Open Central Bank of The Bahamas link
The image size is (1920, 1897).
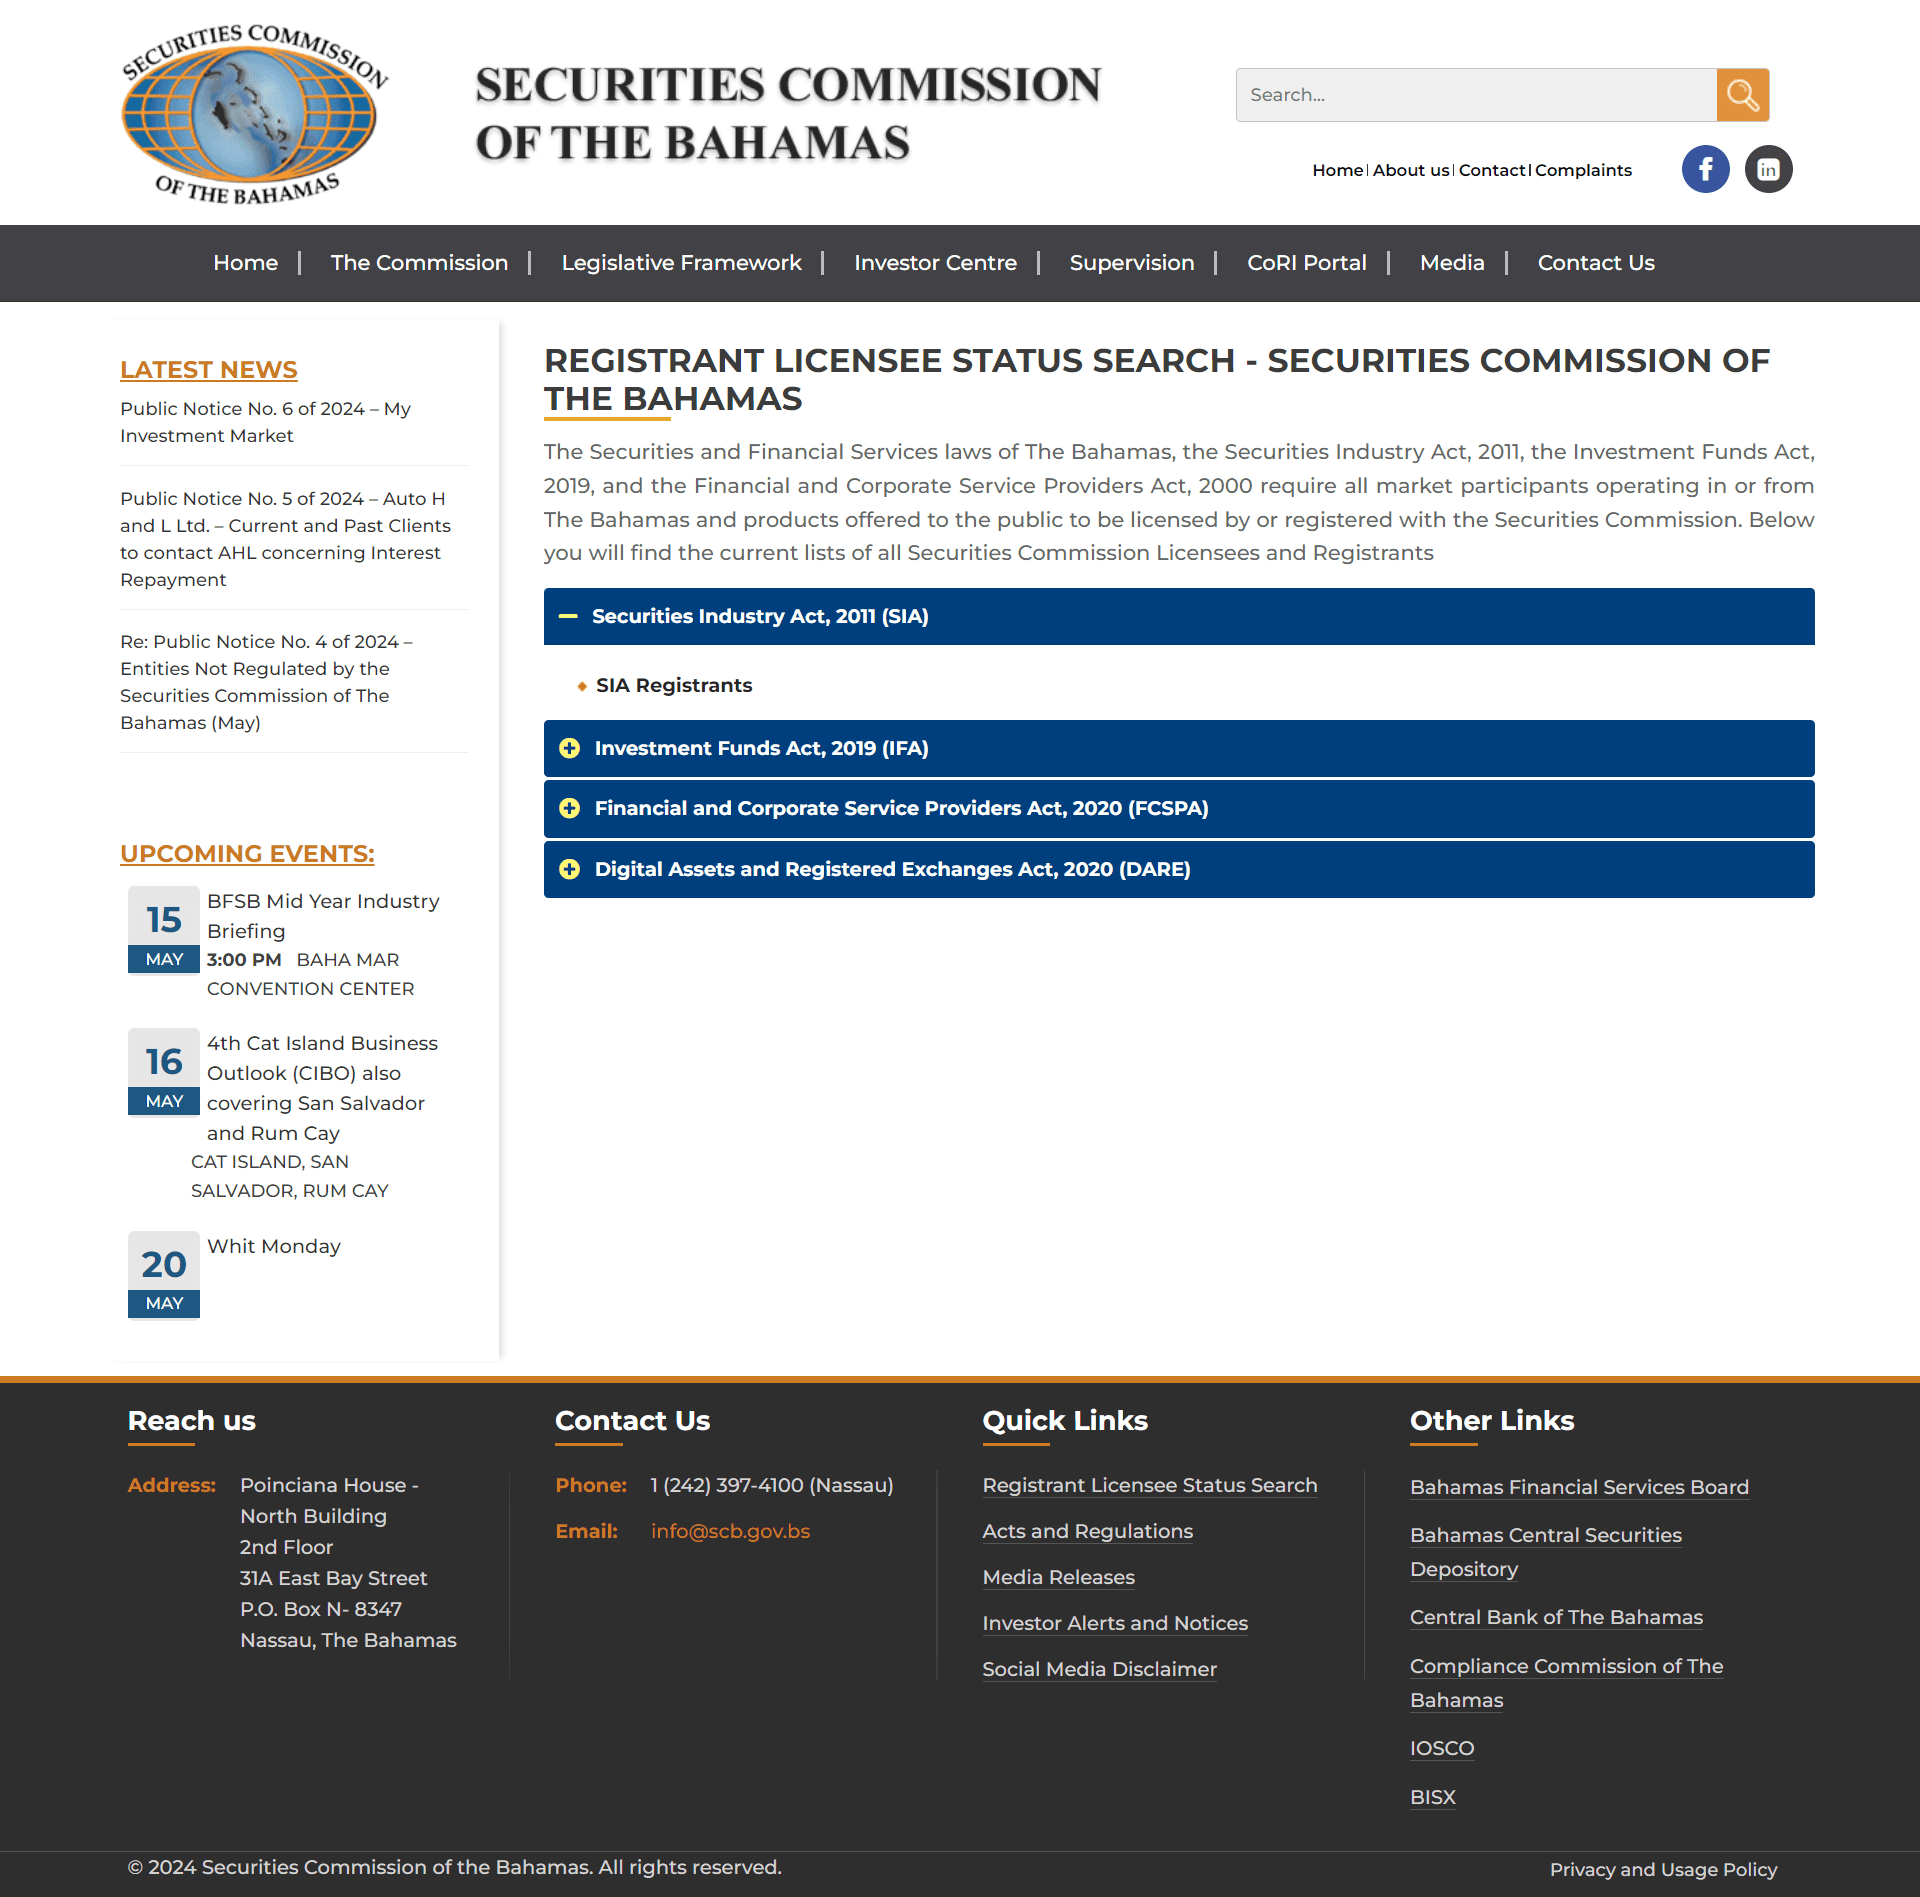pos(1556,1617)
